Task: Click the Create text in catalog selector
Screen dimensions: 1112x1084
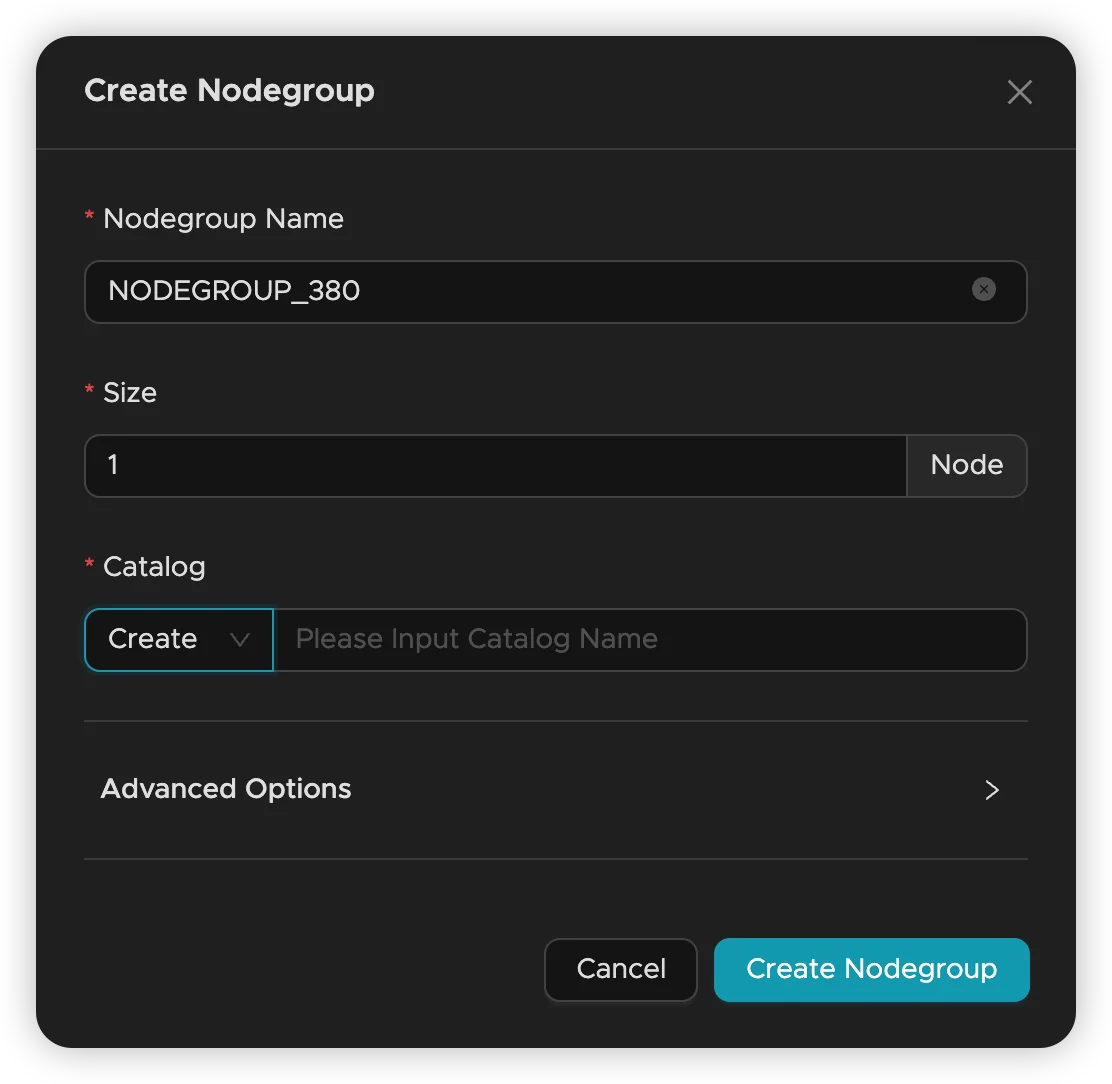Action: tap(152, 639)
